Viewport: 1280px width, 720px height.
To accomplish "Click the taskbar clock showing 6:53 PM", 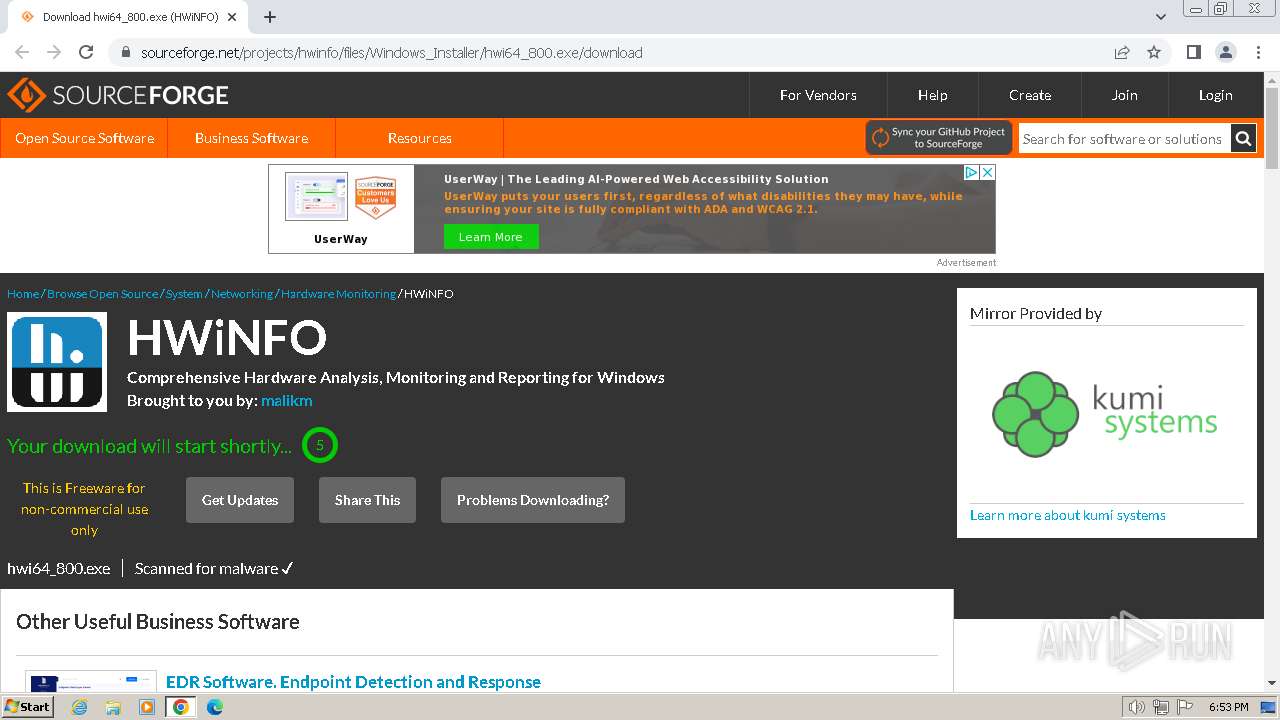I will point(1228,707).
